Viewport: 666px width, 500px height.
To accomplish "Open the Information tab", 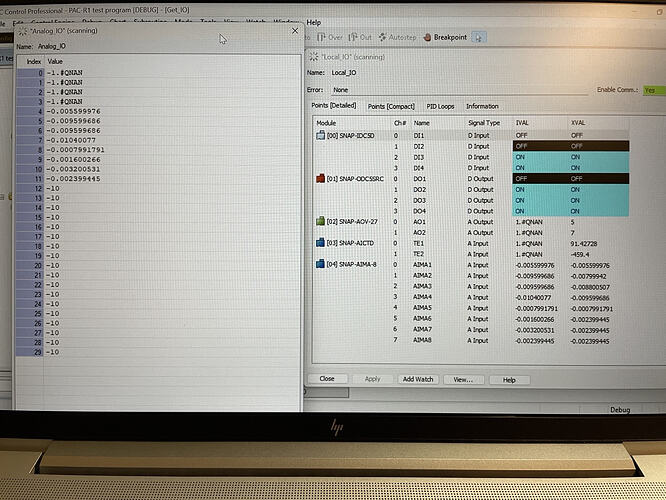I will [482, 106].
